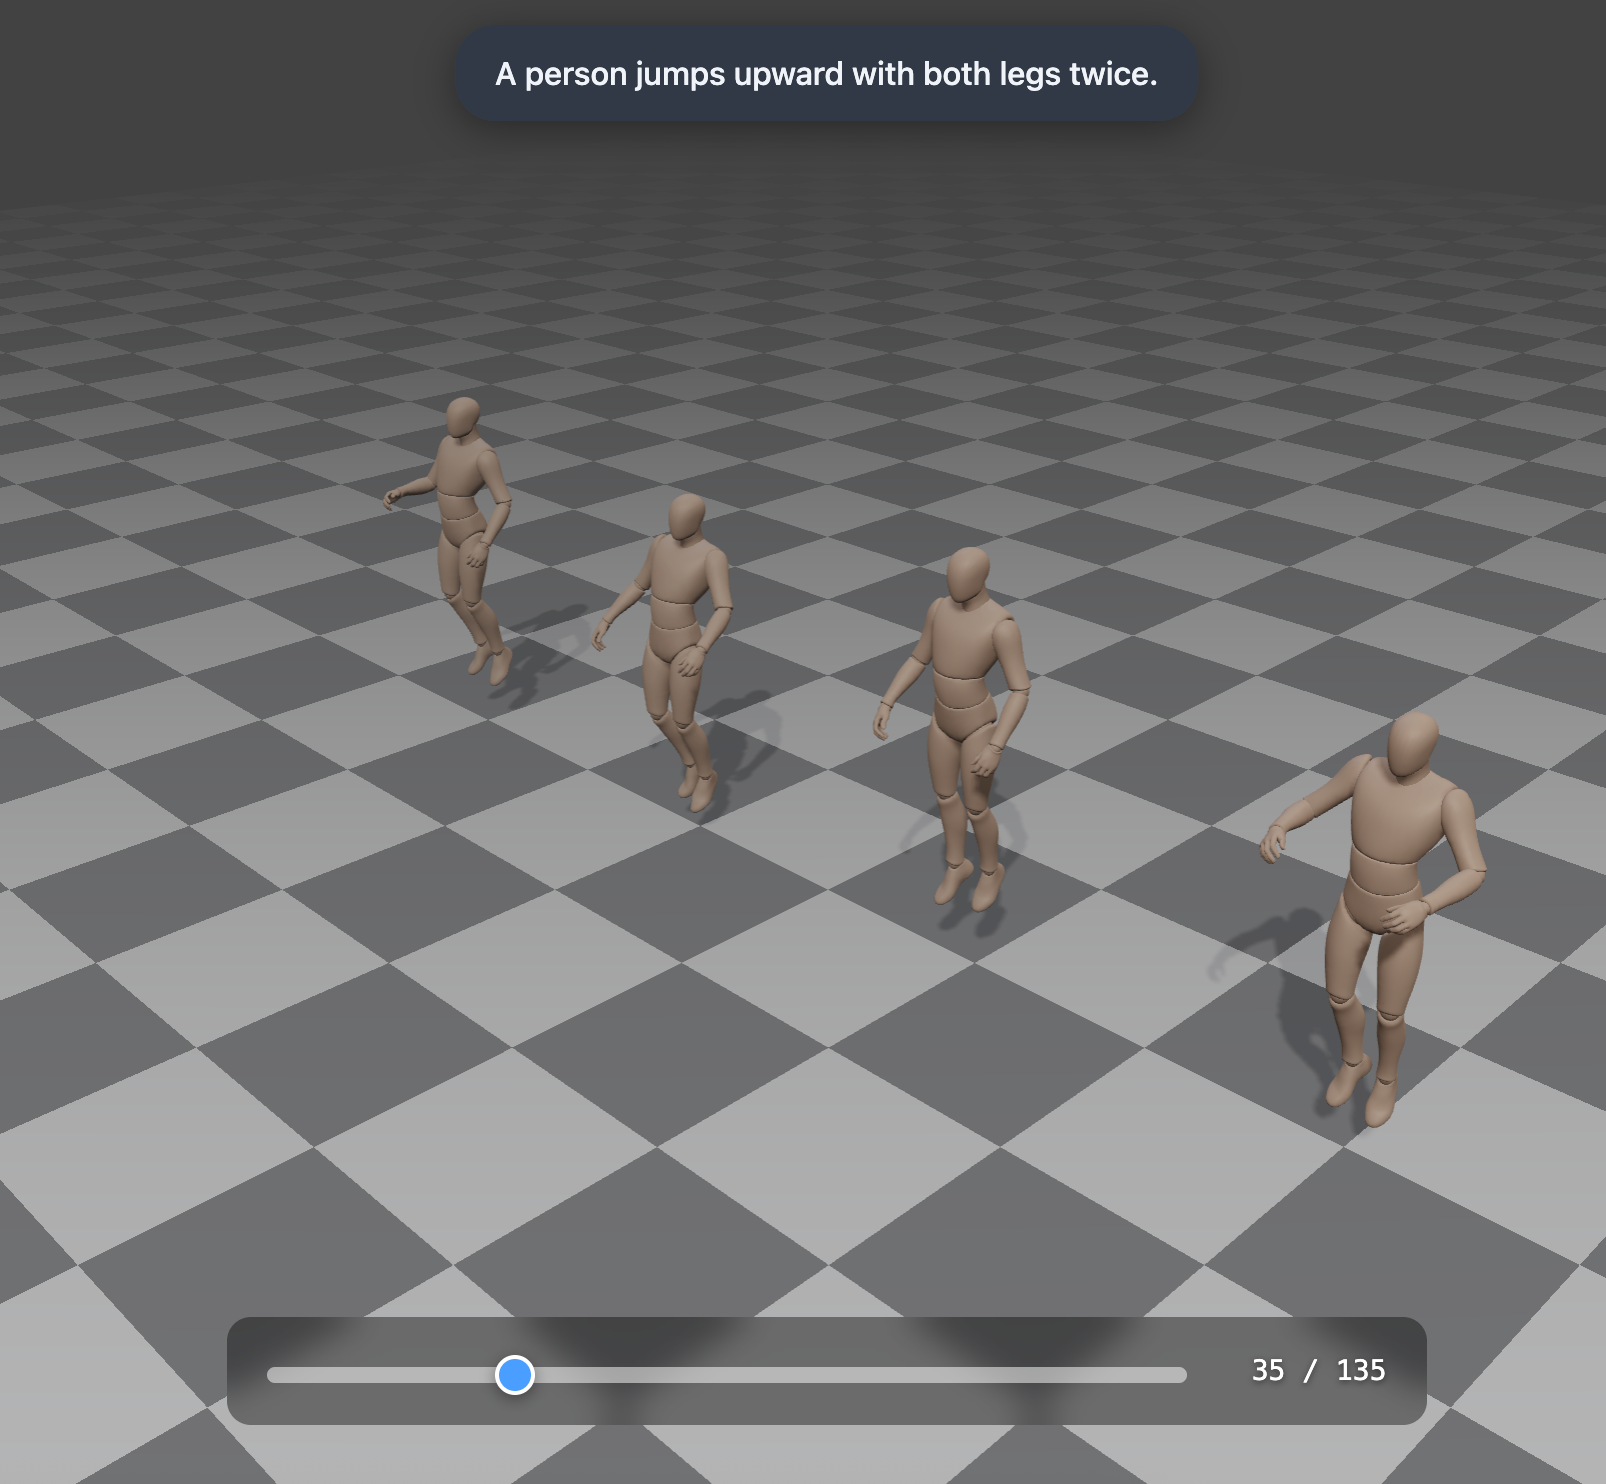Click the current frame number 35
Viewport: 1606px width, 1484px height.
[1267, 1370]
